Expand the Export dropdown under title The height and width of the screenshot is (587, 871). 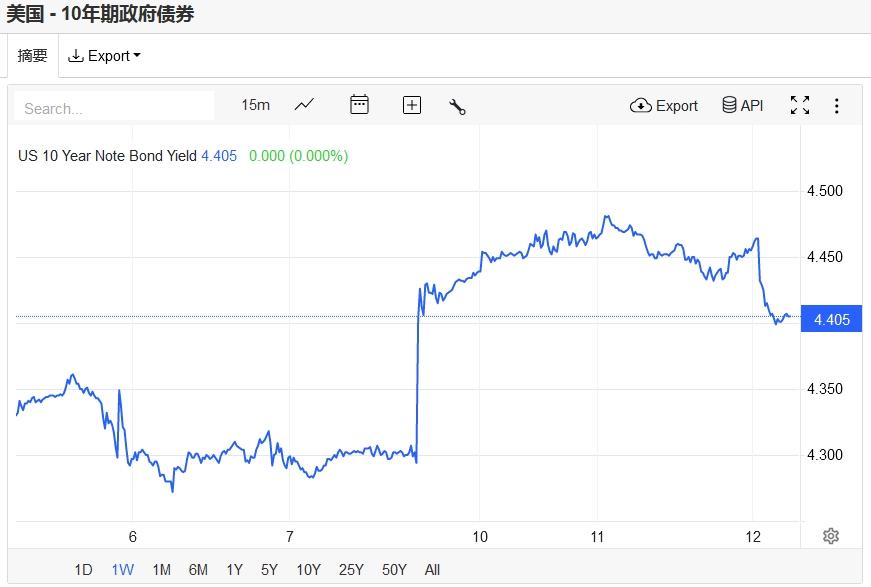(x=104, y=56)
